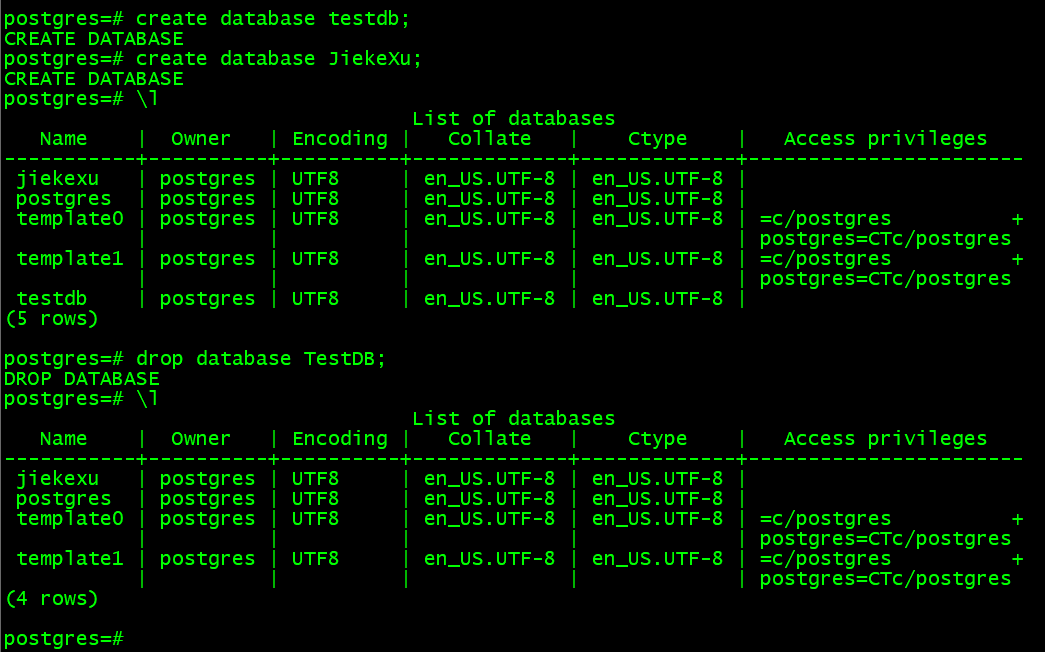Click the Access privileges header in first table

point(885,139)
